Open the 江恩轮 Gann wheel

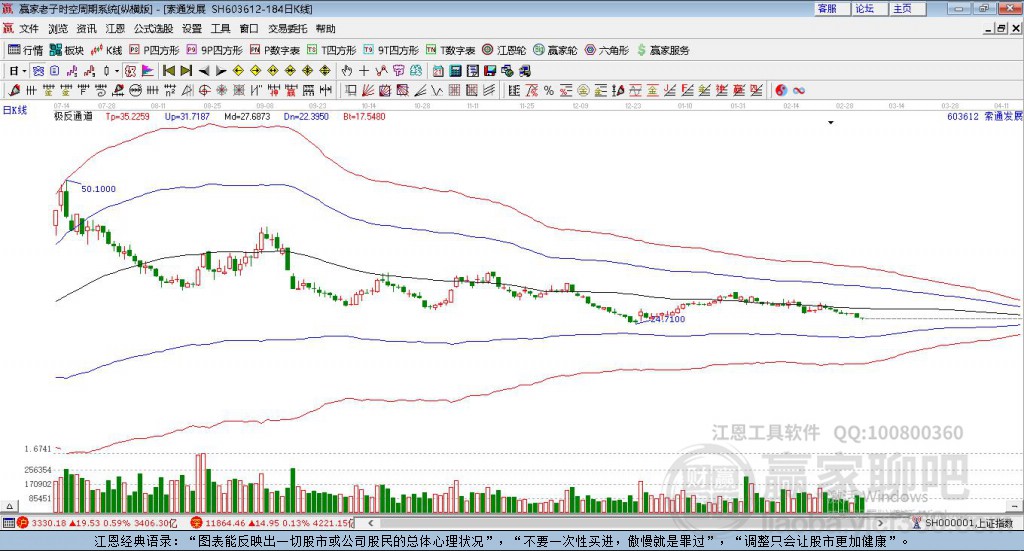[x=504, y=50]
